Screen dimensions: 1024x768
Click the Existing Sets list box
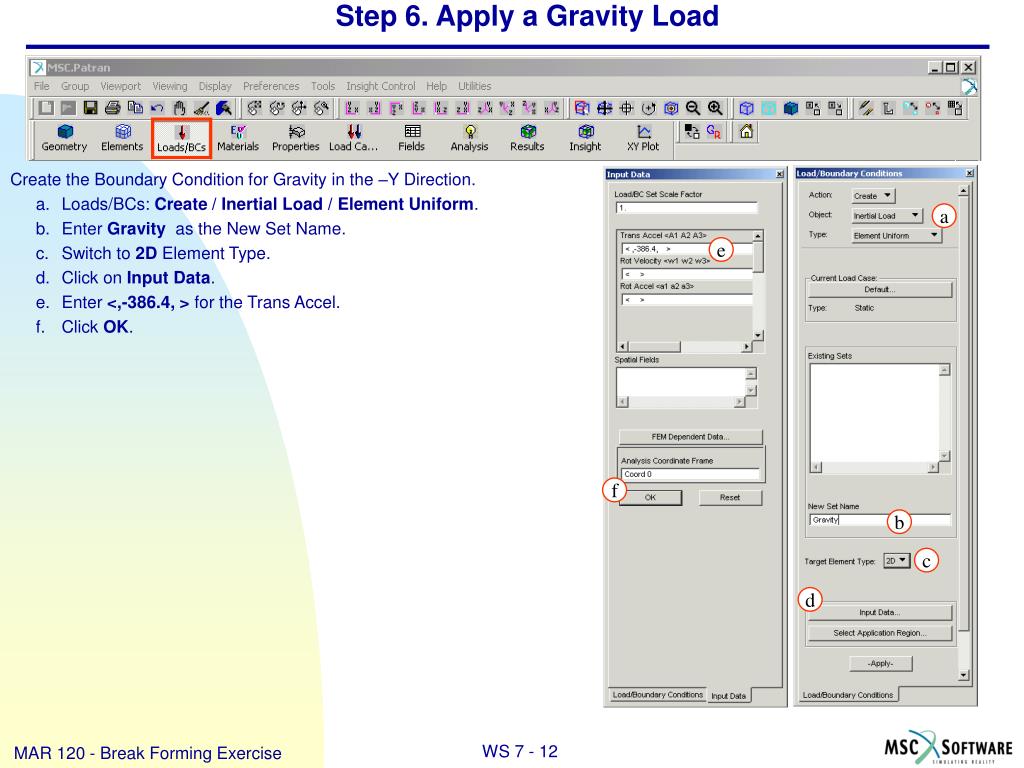874,413
